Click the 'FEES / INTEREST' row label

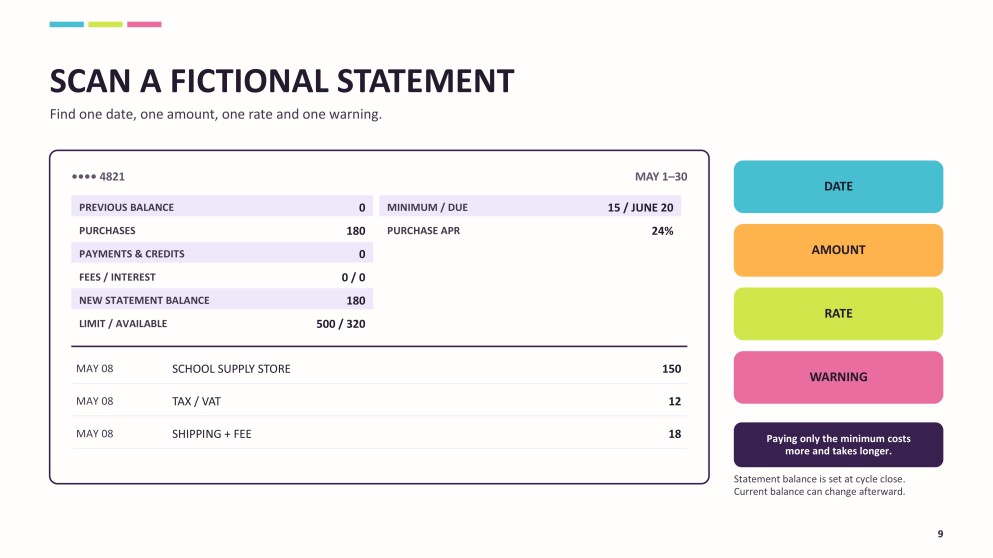pyautogui.click(x=117, y=277)
